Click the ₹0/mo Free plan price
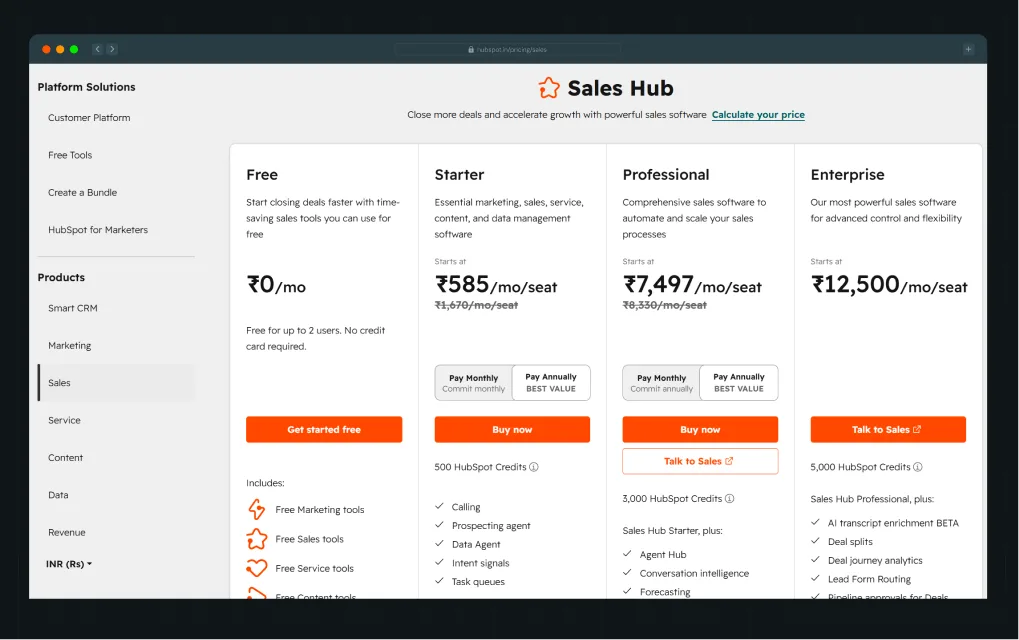This screenshot has height=640, width=1019. [x=276, y=285]
